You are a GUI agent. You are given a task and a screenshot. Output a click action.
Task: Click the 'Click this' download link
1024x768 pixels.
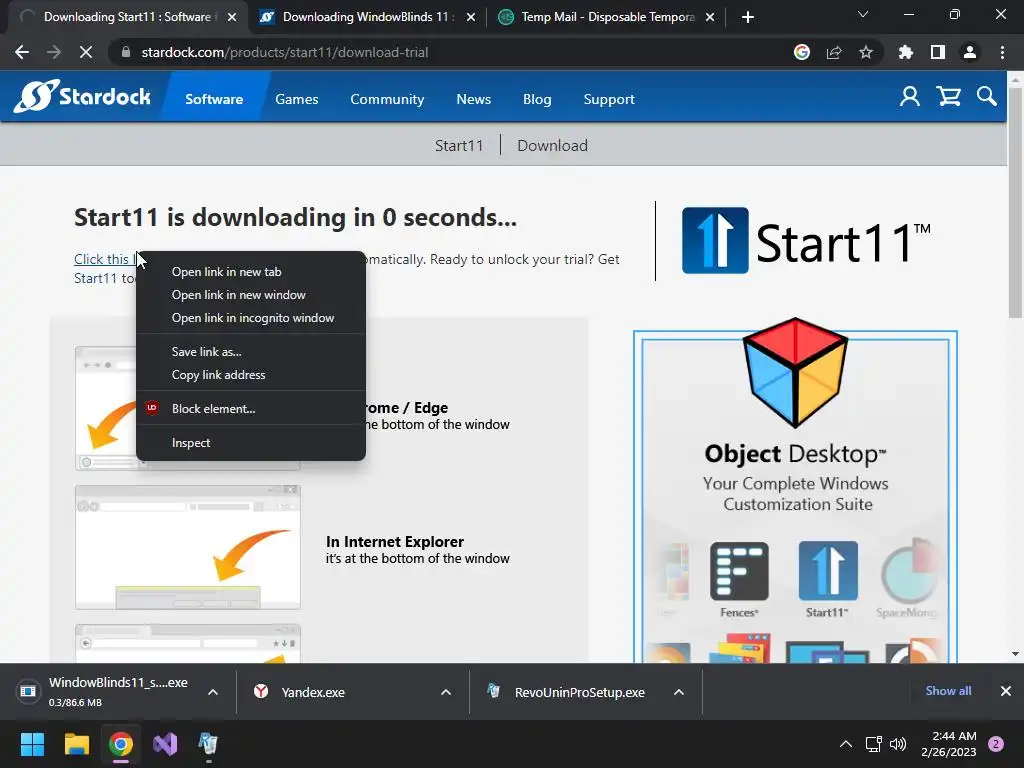click(x=104, y=259)
